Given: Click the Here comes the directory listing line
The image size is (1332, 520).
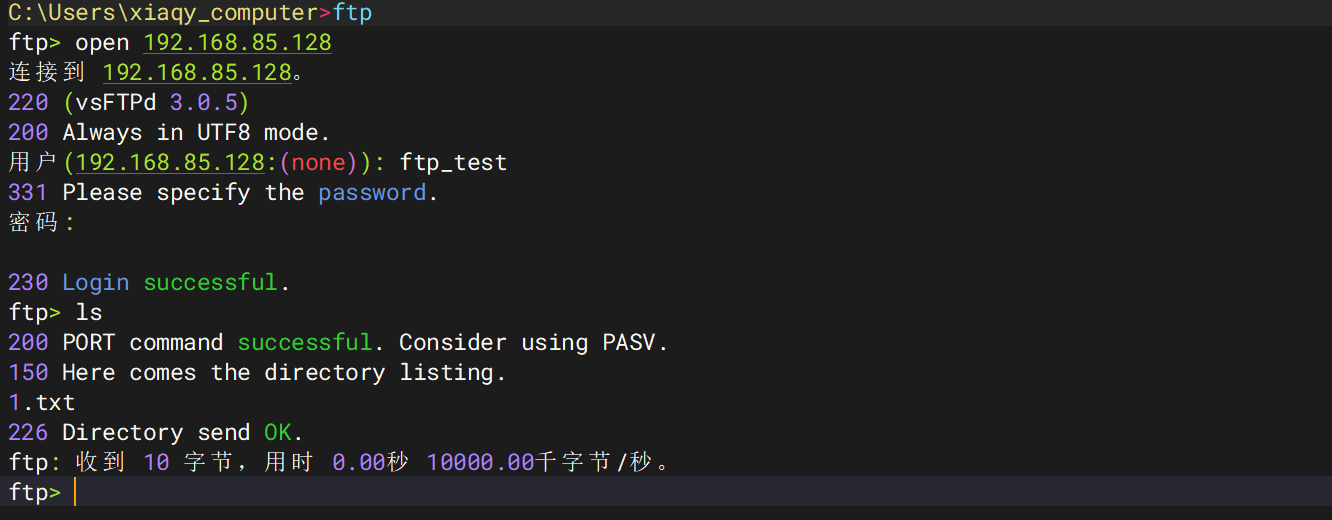Looking at the screenshot, I should pos(284,373).
